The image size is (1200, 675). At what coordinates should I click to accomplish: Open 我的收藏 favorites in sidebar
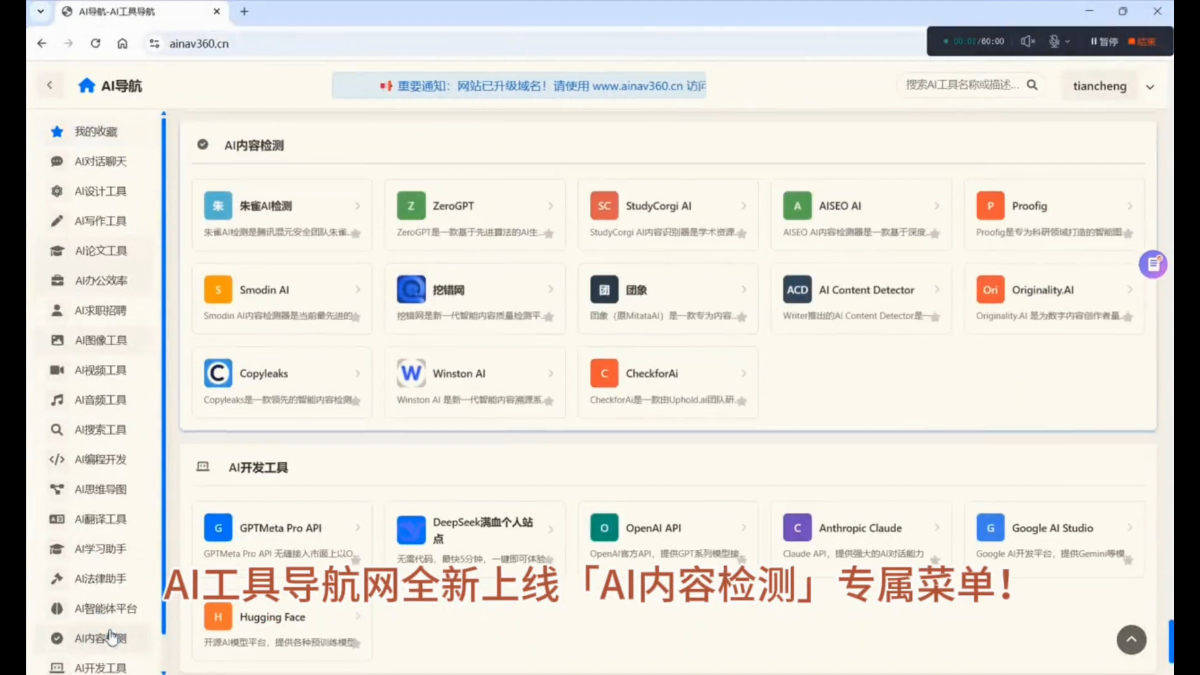coord(95,131)
